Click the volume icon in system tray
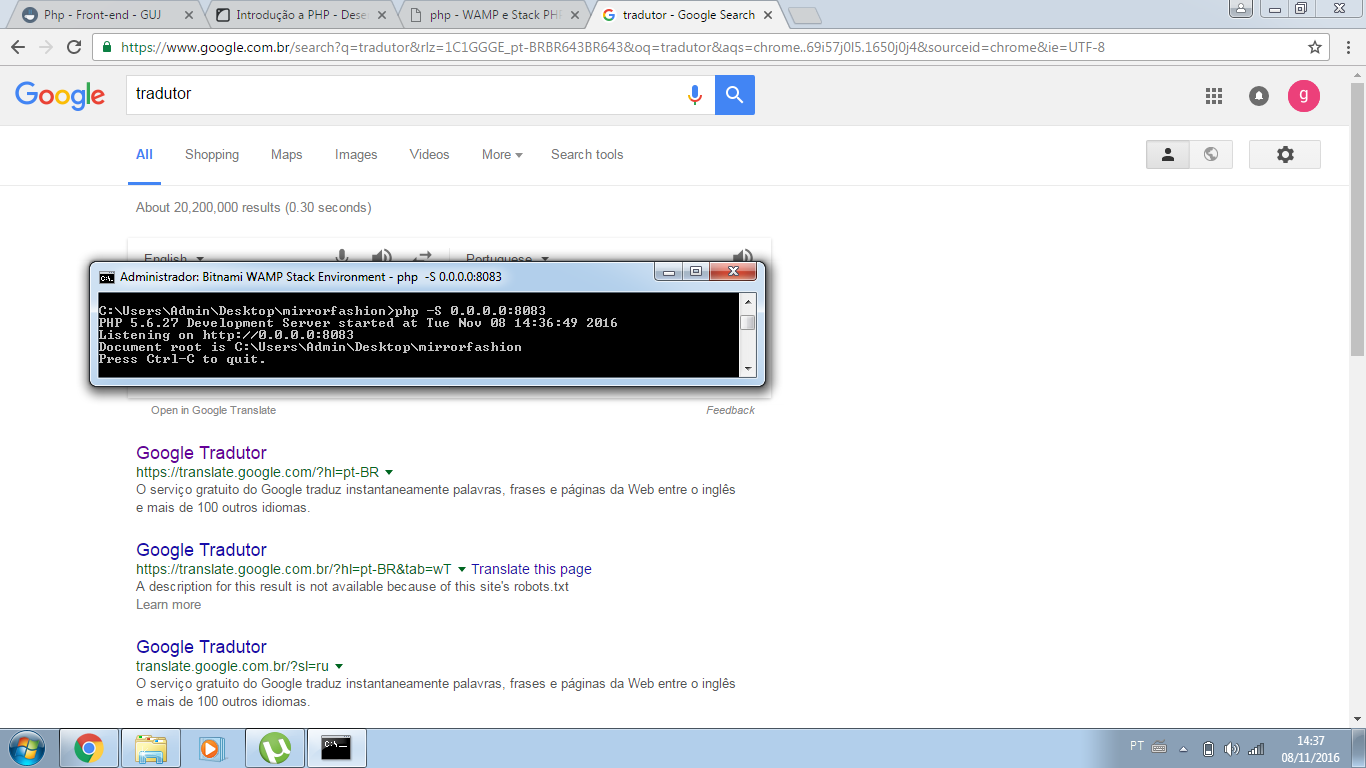 1232,748
